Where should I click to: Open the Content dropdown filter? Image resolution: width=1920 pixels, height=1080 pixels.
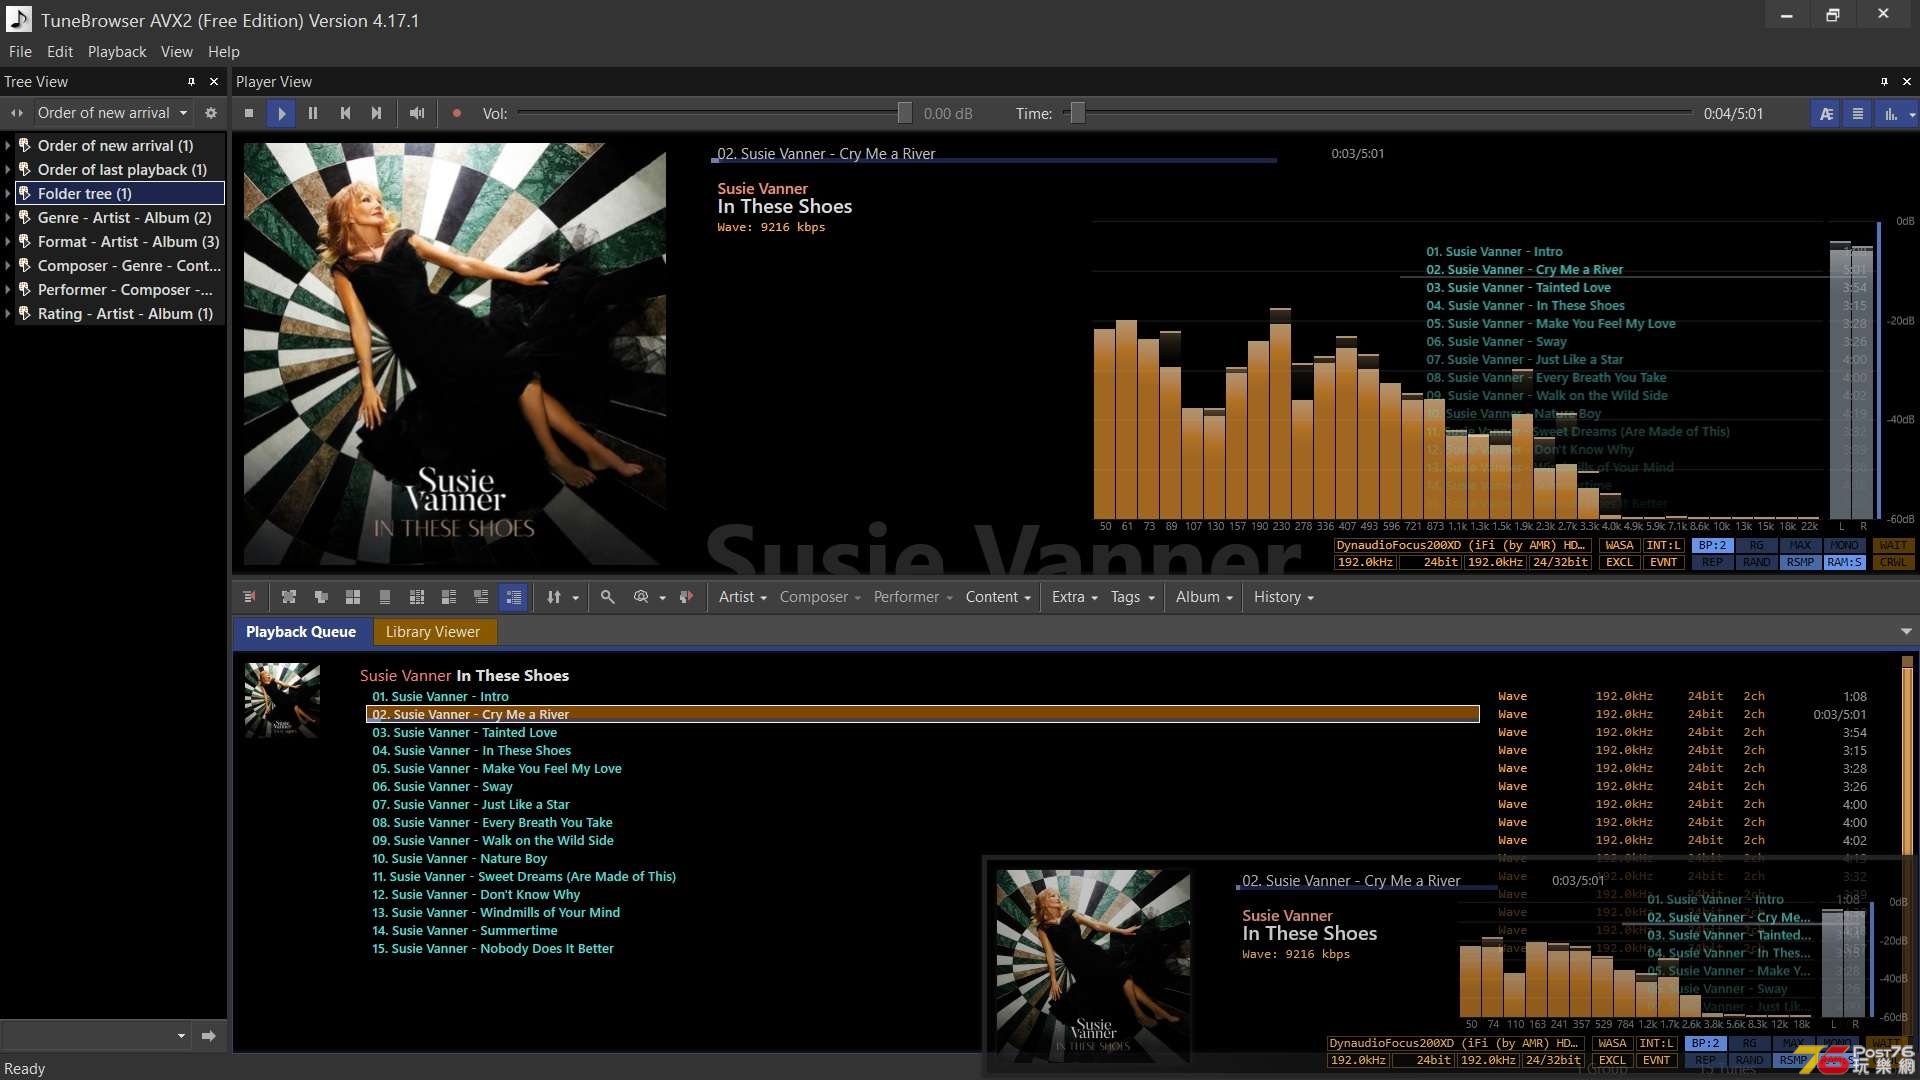tap(998, 597)
